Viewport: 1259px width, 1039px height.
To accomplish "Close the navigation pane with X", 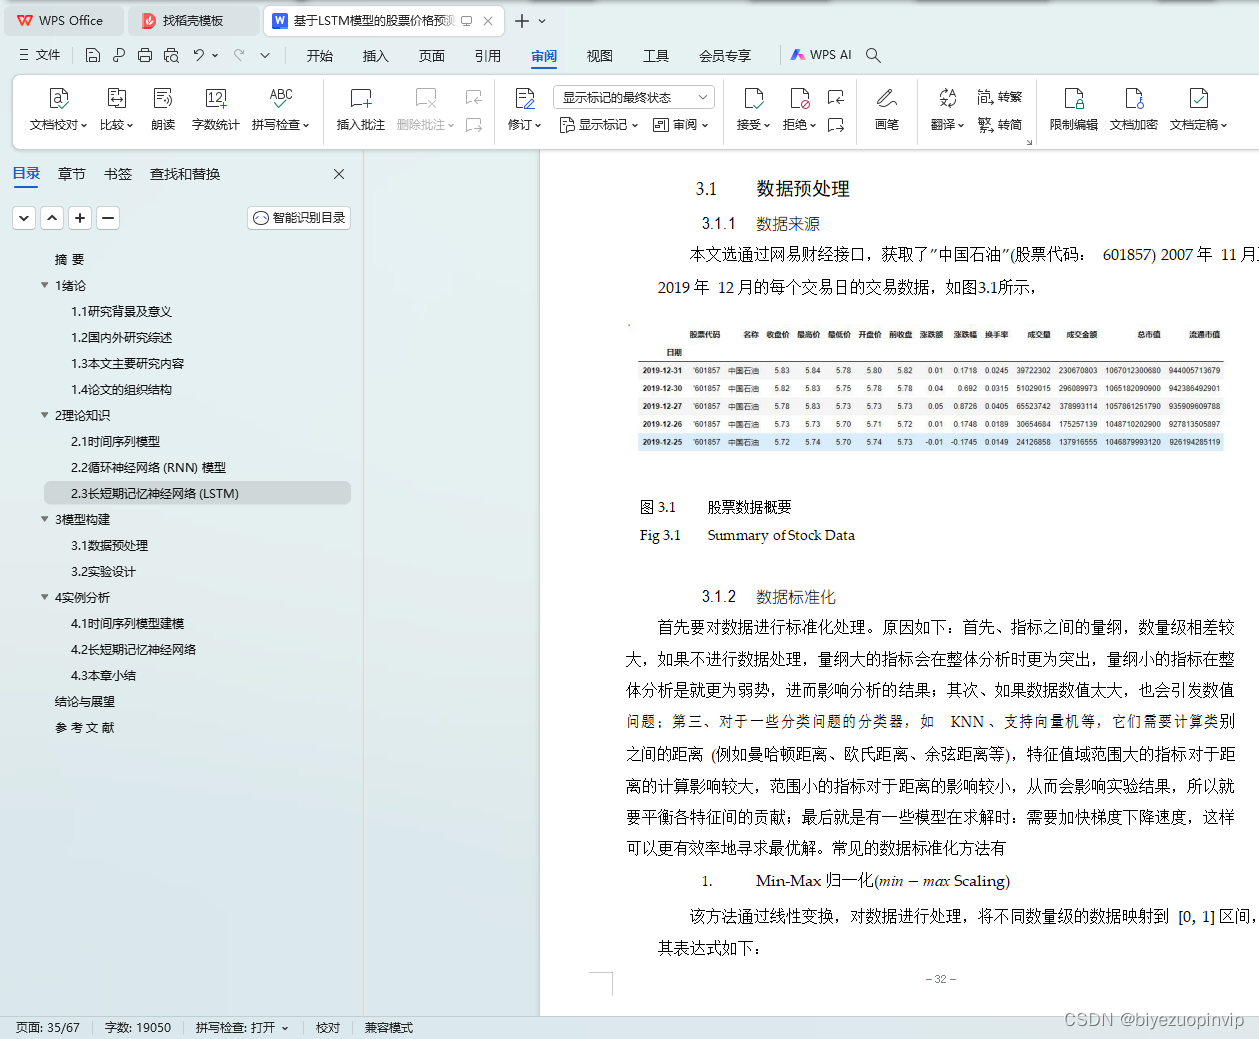I will pyautogui.click(x=339, y=174).
